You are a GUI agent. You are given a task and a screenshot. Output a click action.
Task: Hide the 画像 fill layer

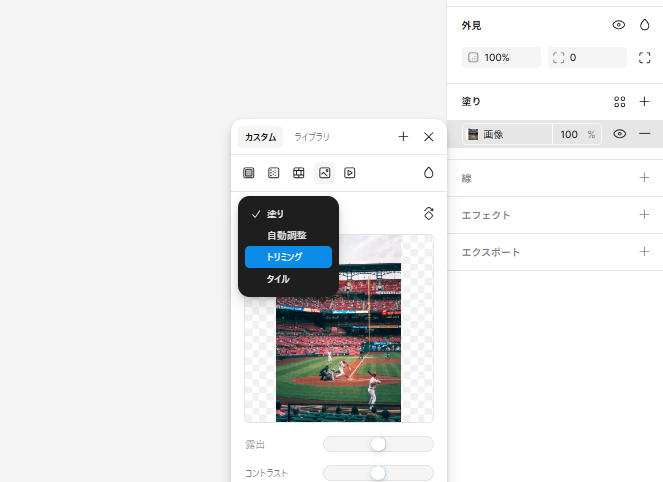click(619, 134)
